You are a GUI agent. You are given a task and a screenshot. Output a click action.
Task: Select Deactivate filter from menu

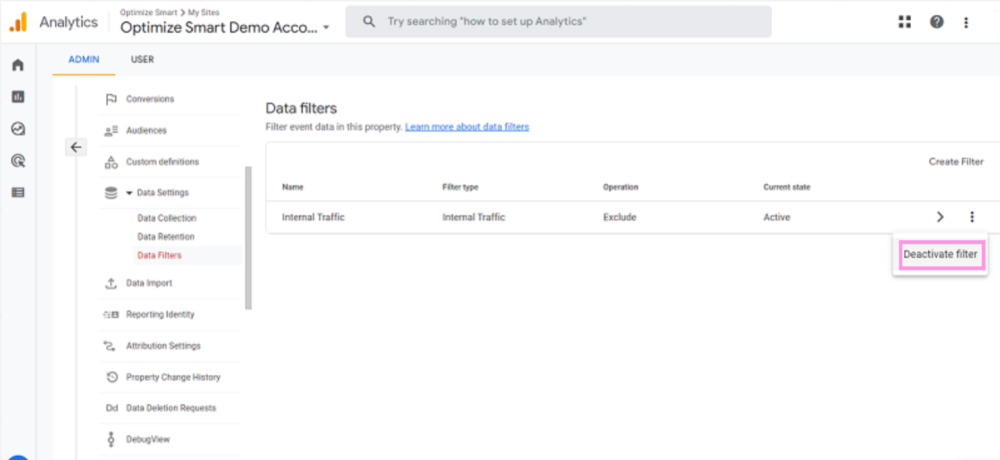[940, 255]
